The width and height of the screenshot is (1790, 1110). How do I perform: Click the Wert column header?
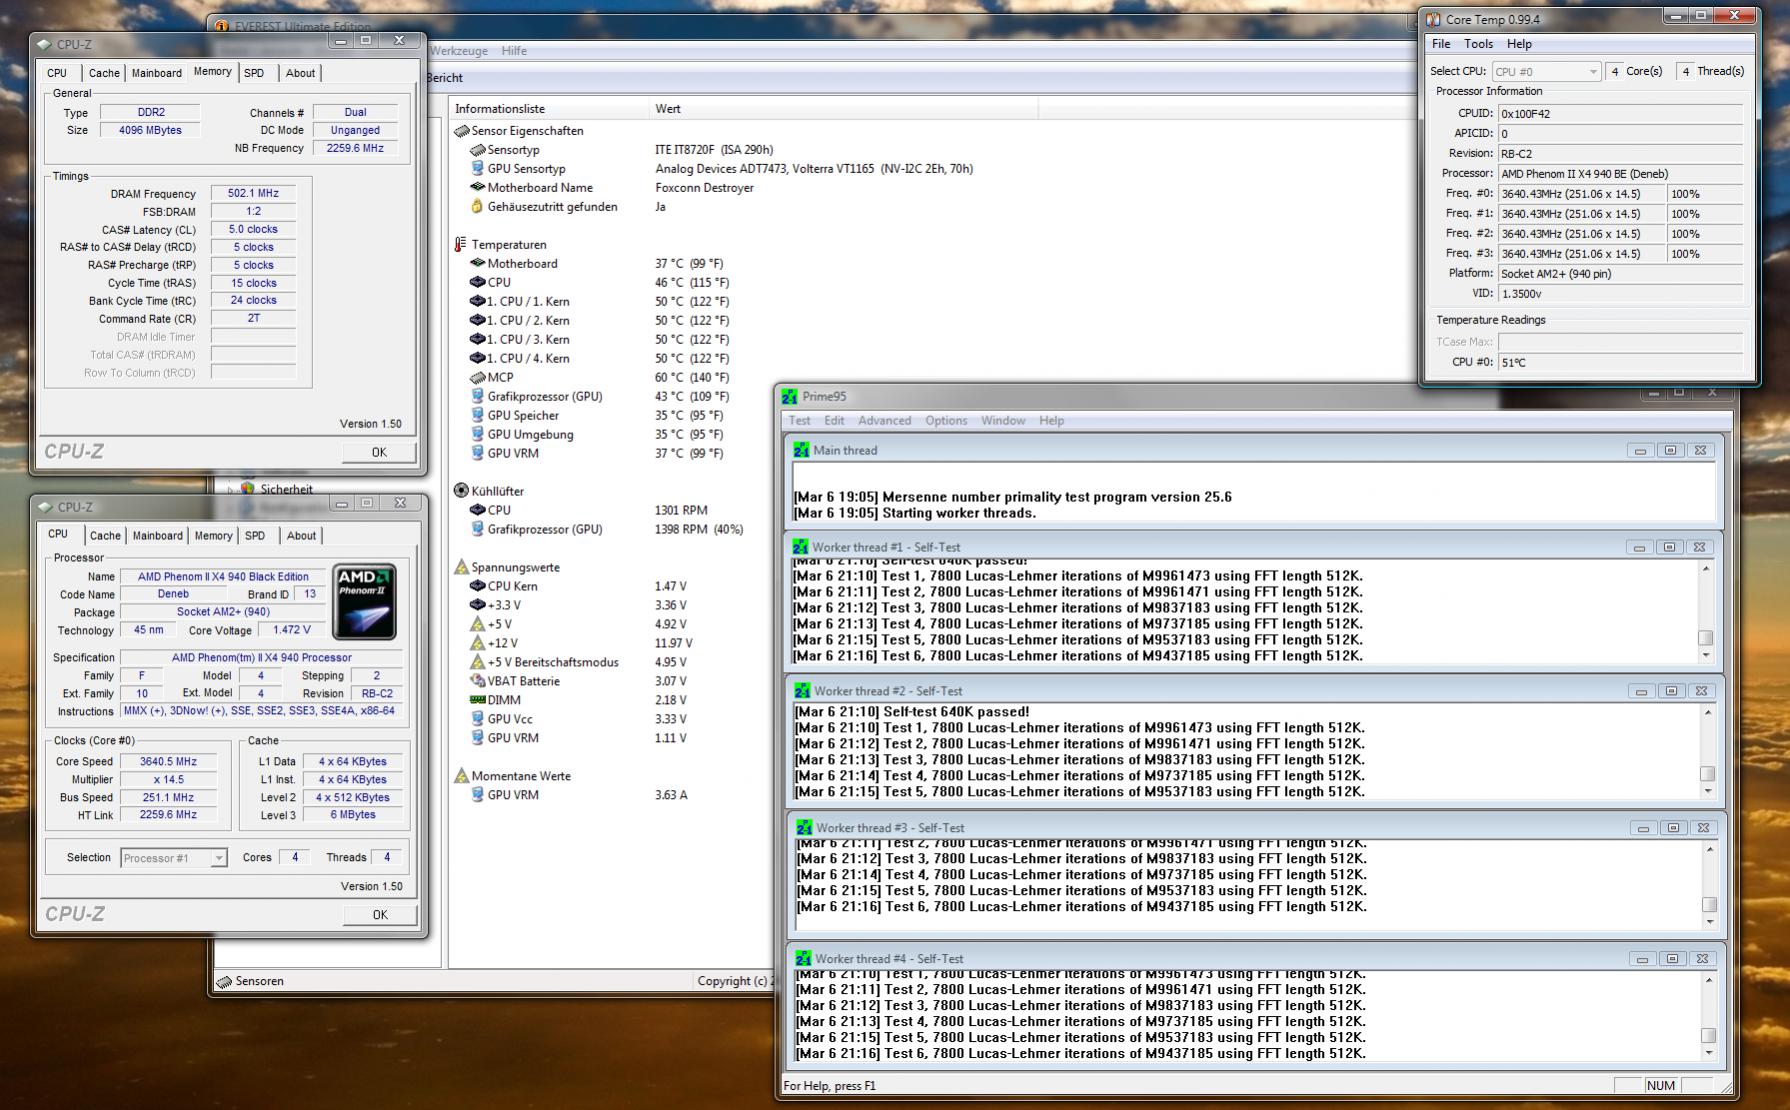[x=844, y=109]
